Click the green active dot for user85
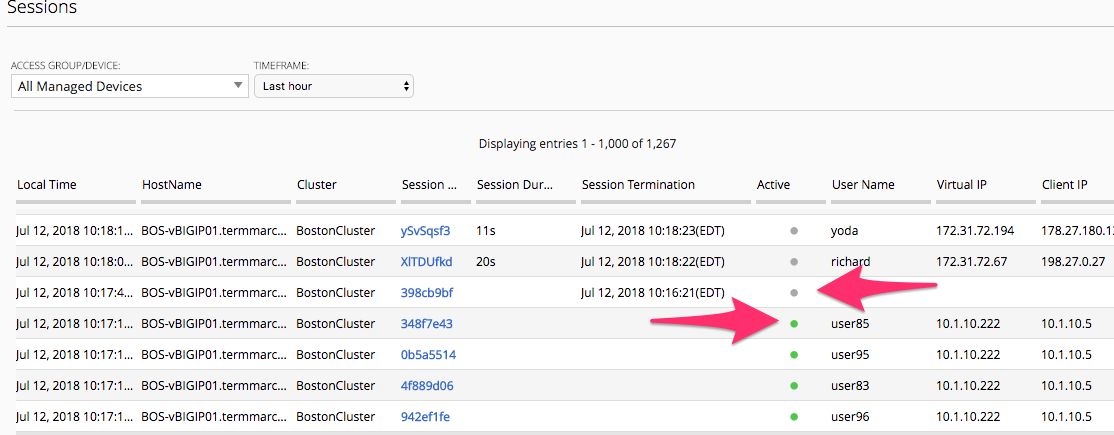This screenshot has width=1114, height=435. point(794,323)
